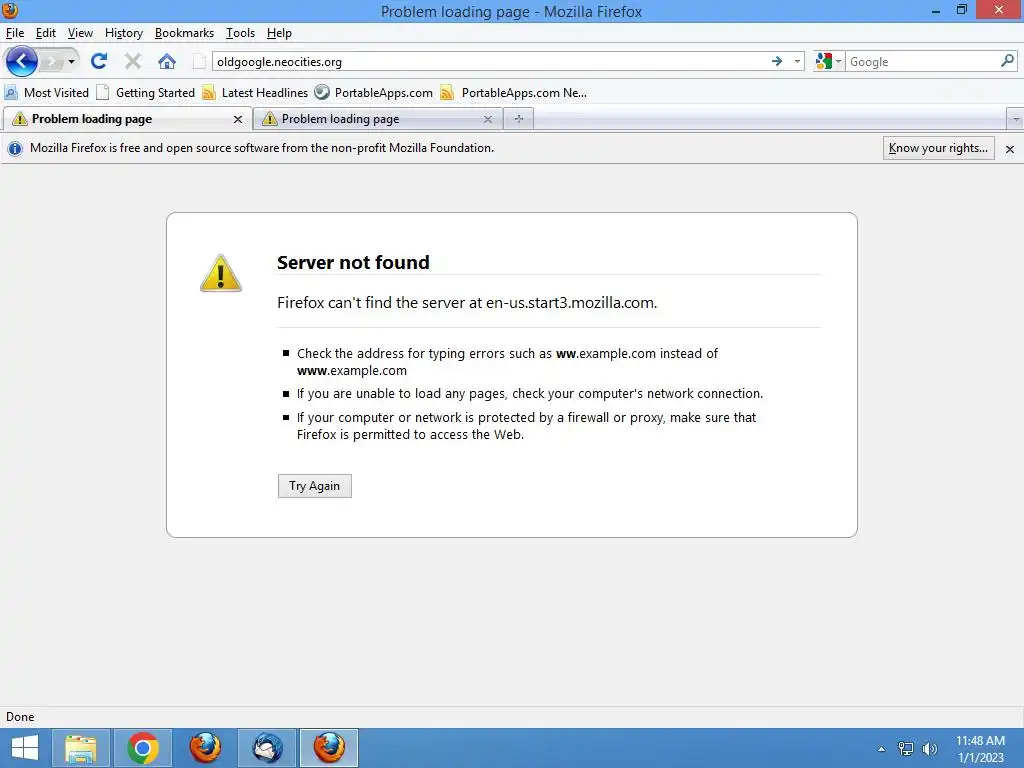Open the Most Visited bookmark folder
The image size is (1024, 768).
point(46,93)
